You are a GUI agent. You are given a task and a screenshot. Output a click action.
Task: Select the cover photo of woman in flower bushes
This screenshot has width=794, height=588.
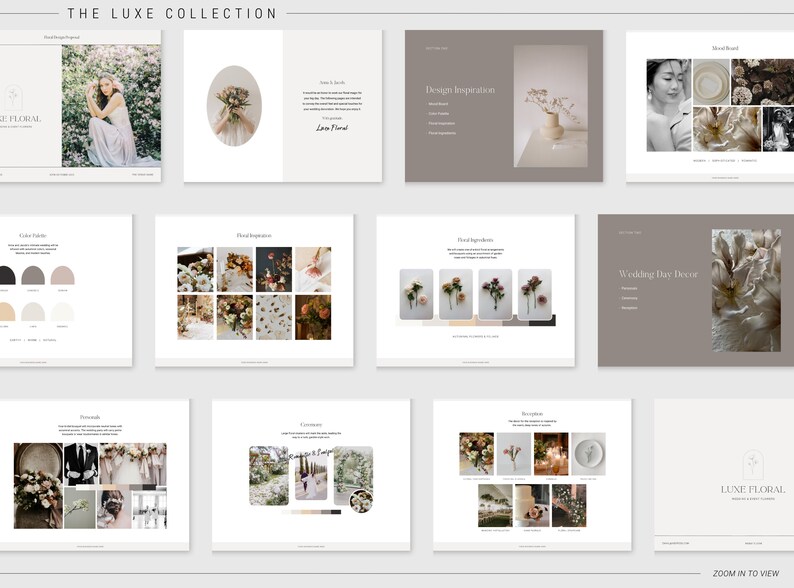111,105
